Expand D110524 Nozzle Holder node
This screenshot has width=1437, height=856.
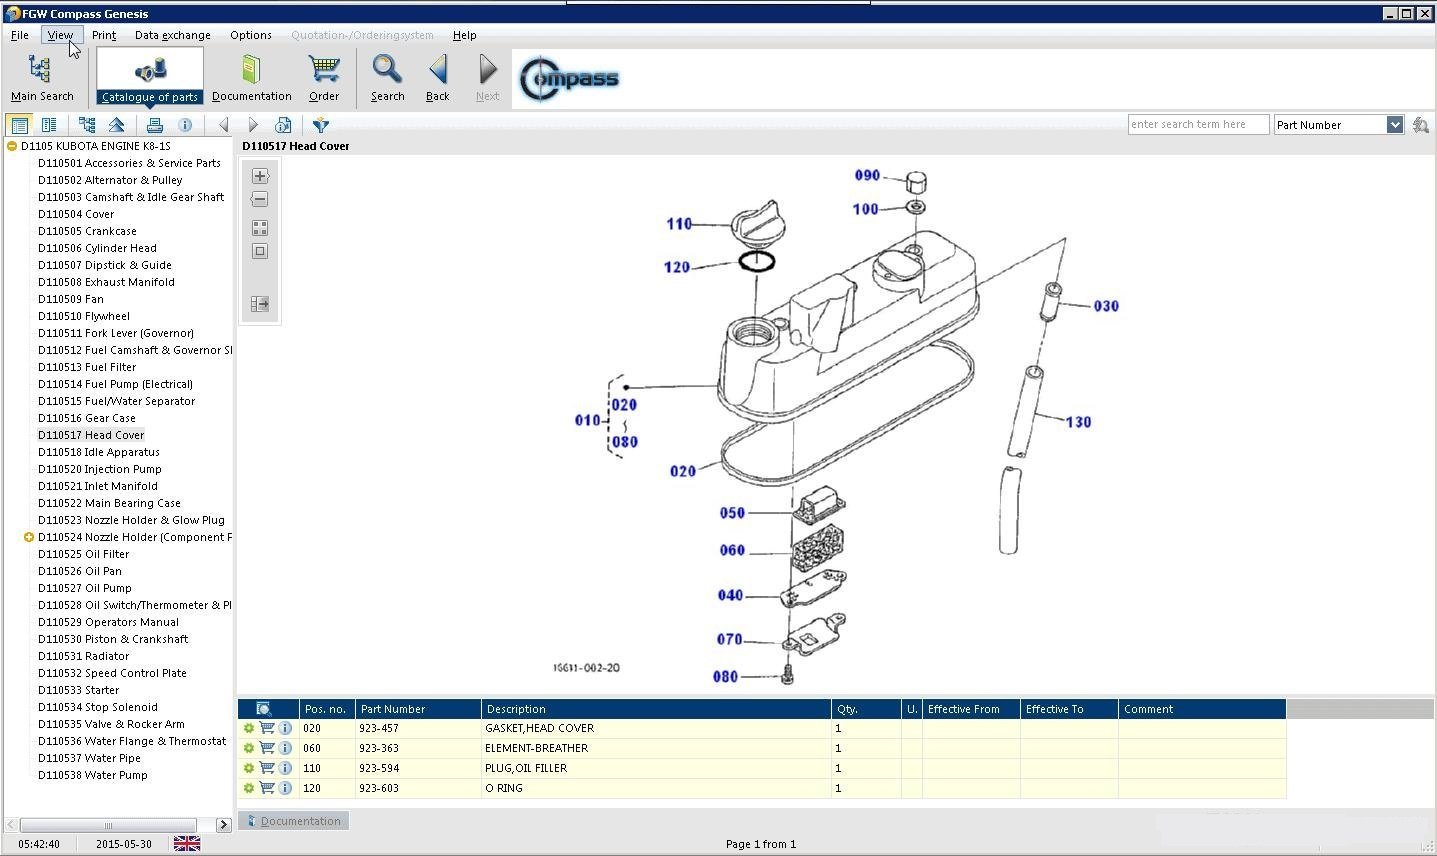pos(29,537)
